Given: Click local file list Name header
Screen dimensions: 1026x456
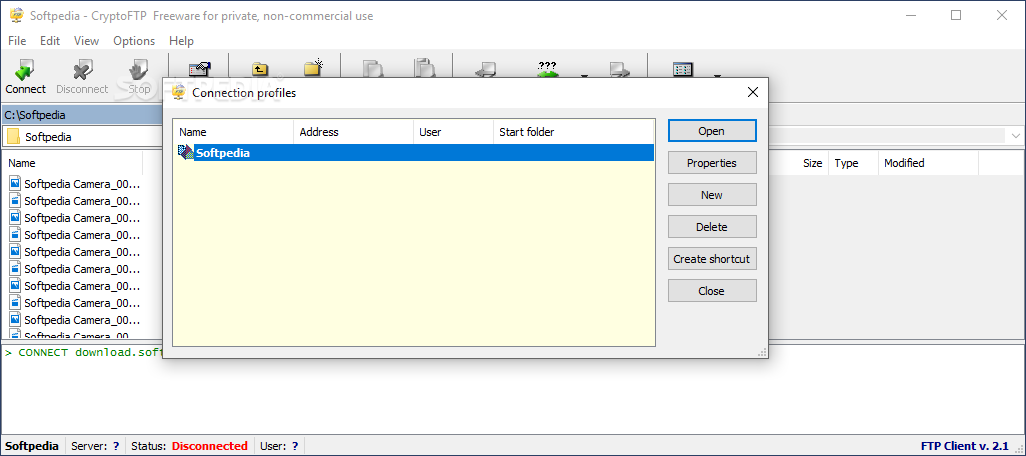Looking at the screenshot, I should (x=72, y=163).
